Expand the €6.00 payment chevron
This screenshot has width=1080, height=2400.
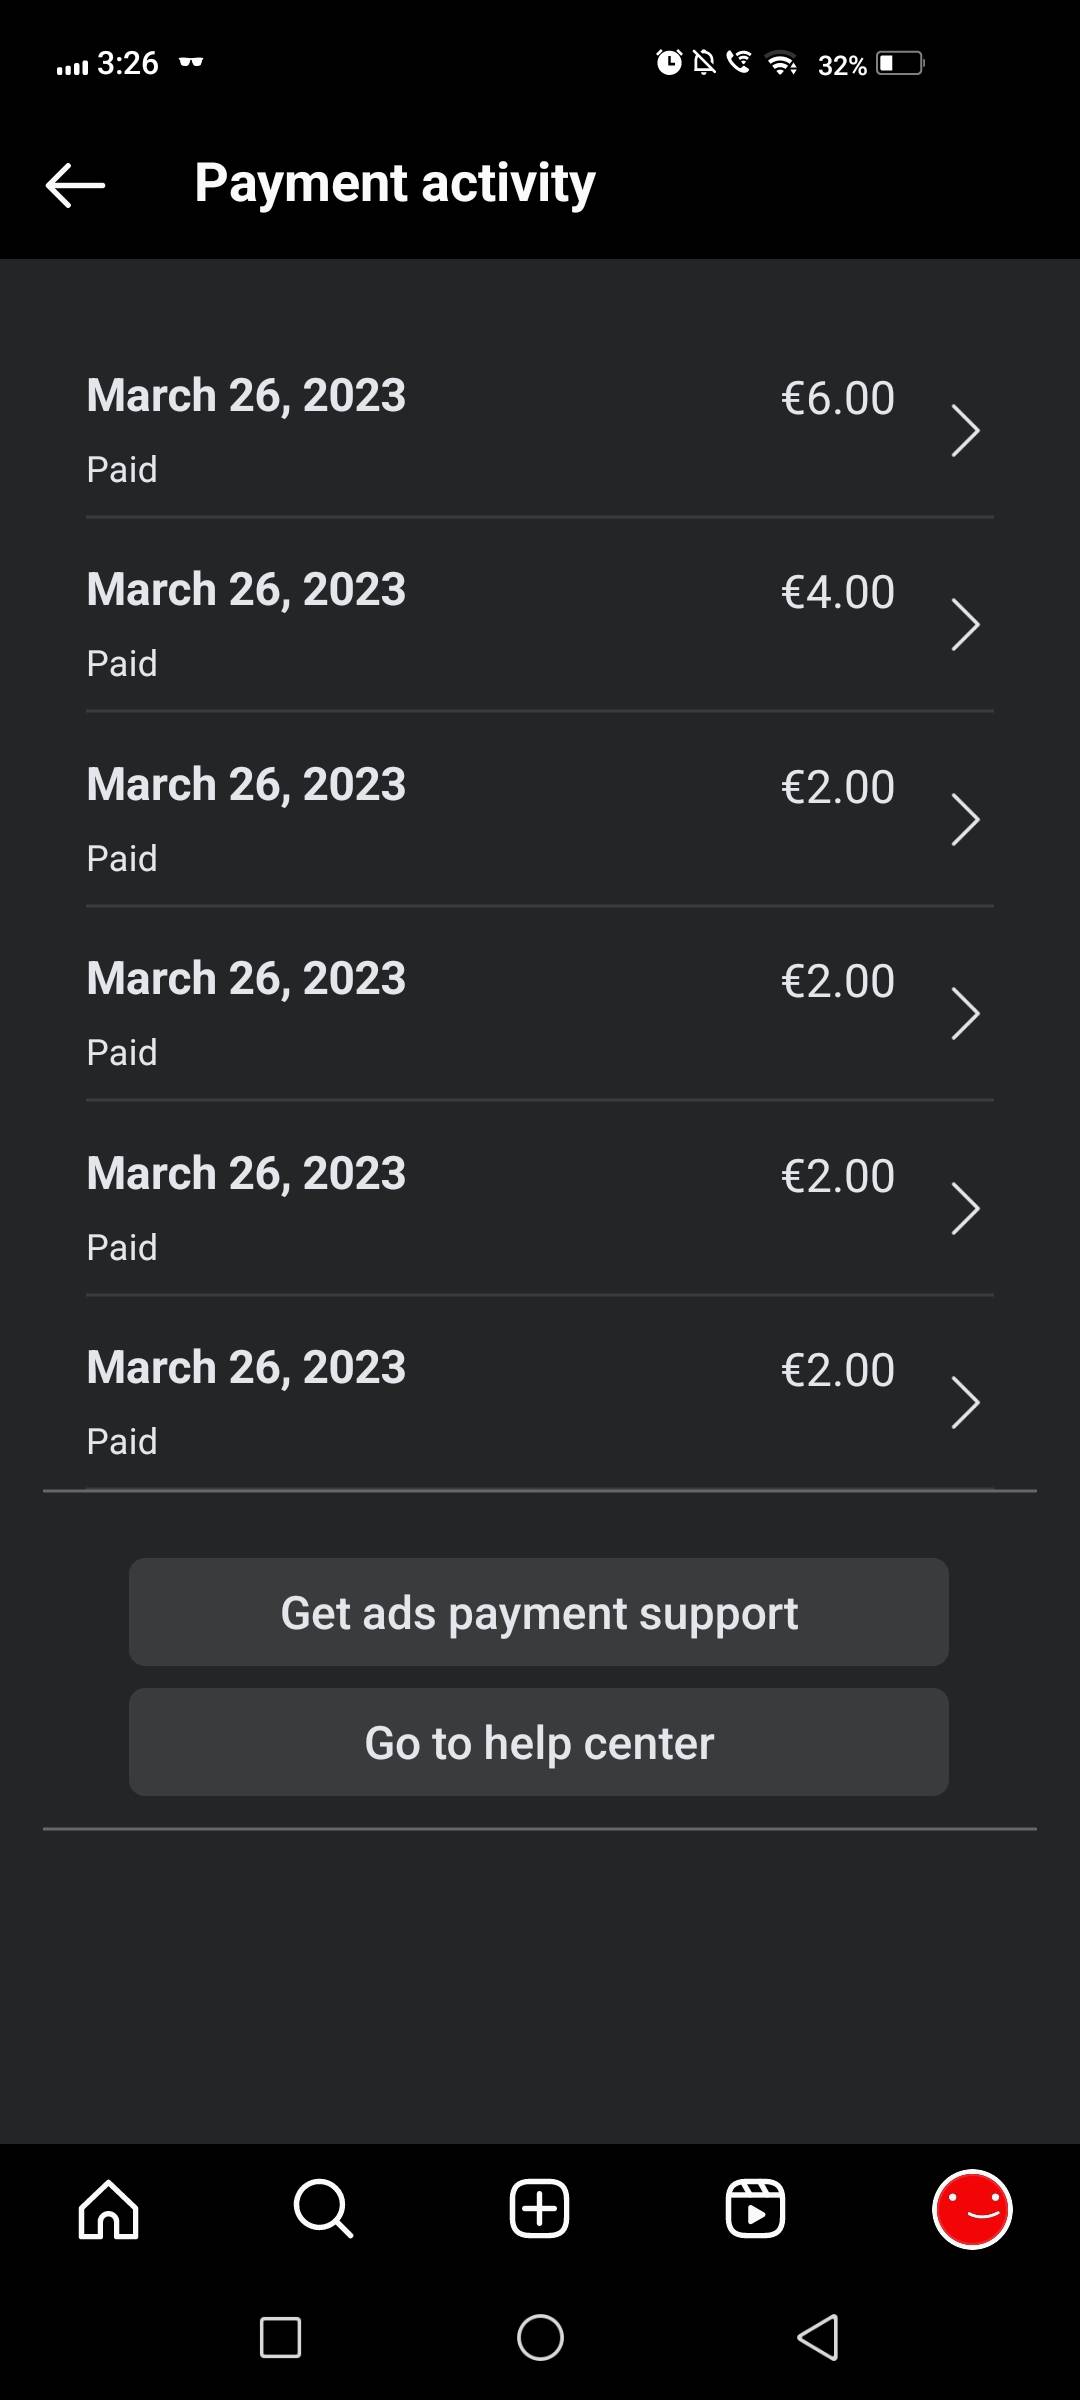point(964,431)
